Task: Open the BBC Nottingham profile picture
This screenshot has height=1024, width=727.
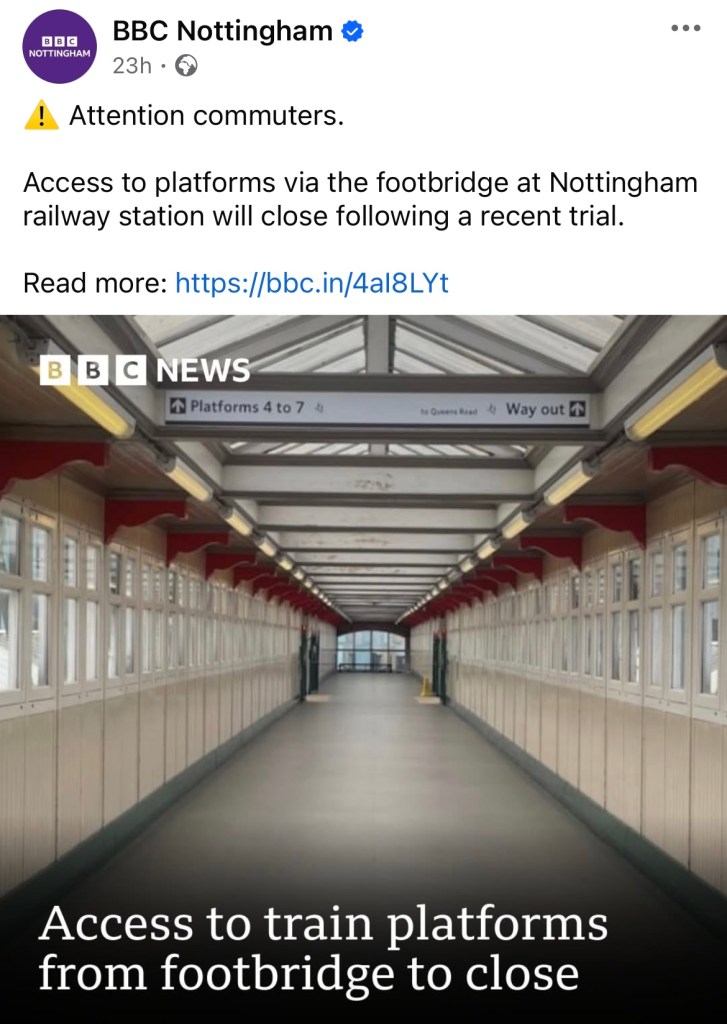Action: [x=59, y=46]
